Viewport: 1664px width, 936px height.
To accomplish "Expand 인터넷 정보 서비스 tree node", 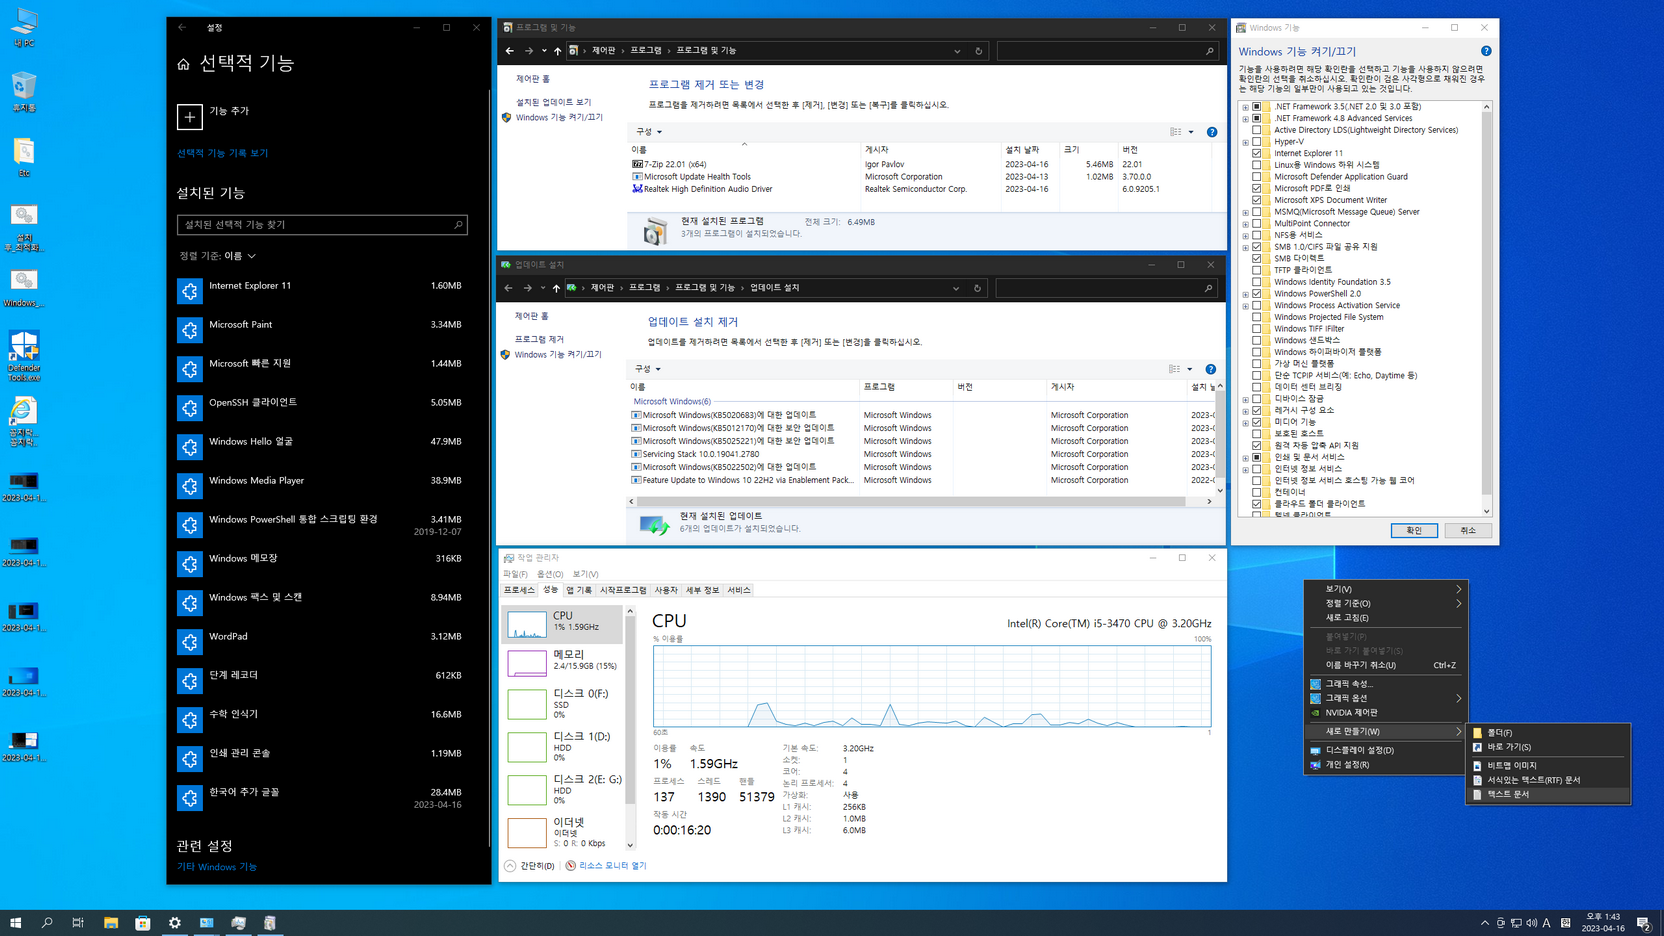I will point(1246,469).
